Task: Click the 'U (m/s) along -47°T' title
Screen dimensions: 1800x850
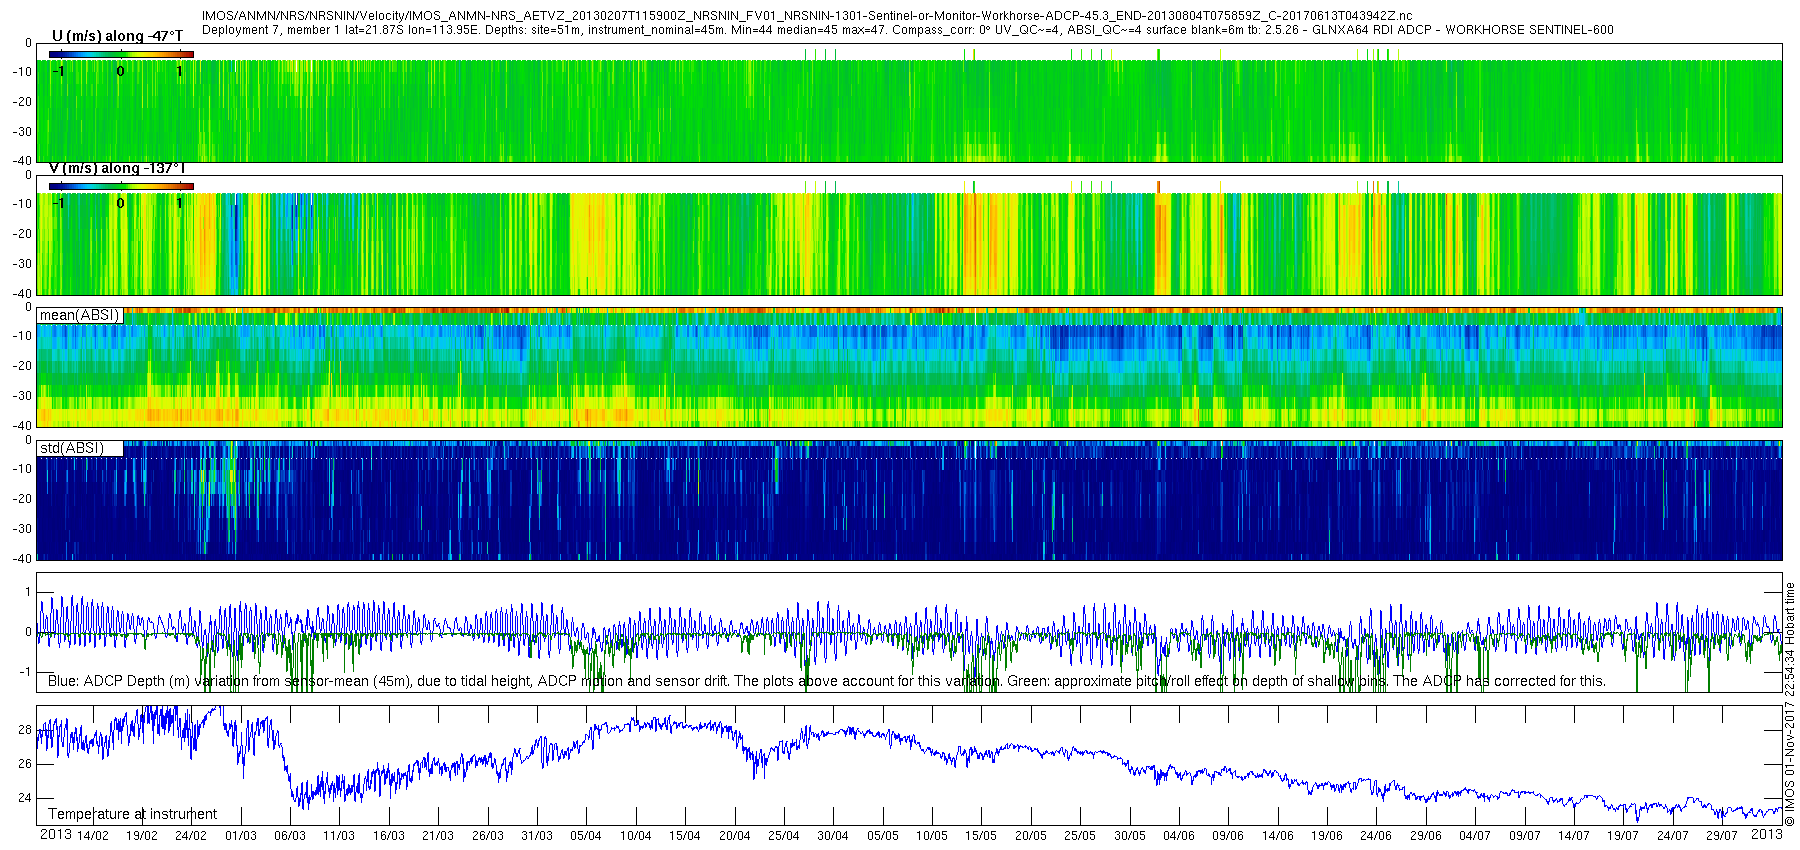Action: point(118,36)
